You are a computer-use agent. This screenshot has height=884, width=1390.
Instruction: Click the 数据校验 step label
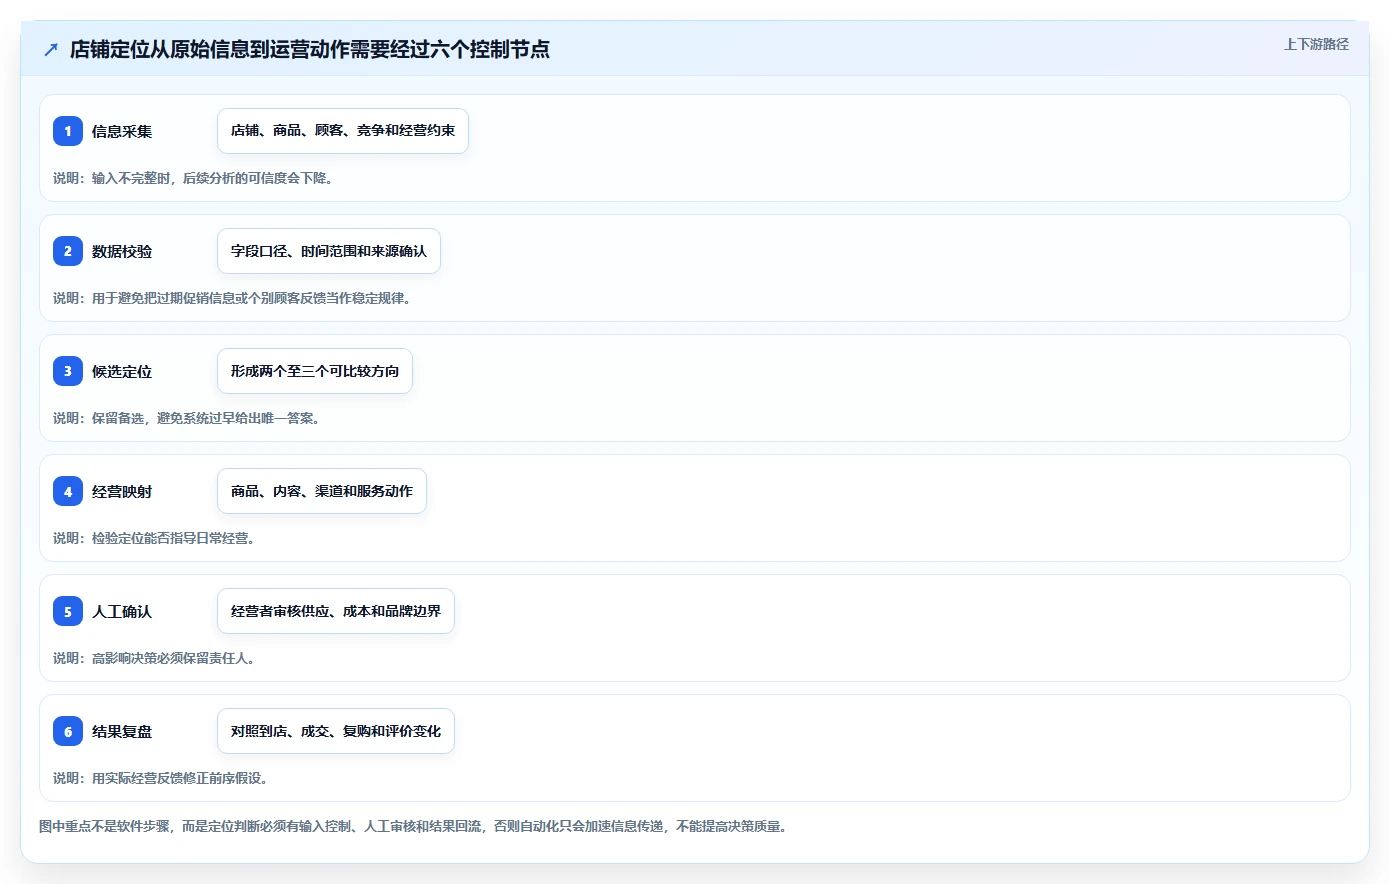(122, 251)
